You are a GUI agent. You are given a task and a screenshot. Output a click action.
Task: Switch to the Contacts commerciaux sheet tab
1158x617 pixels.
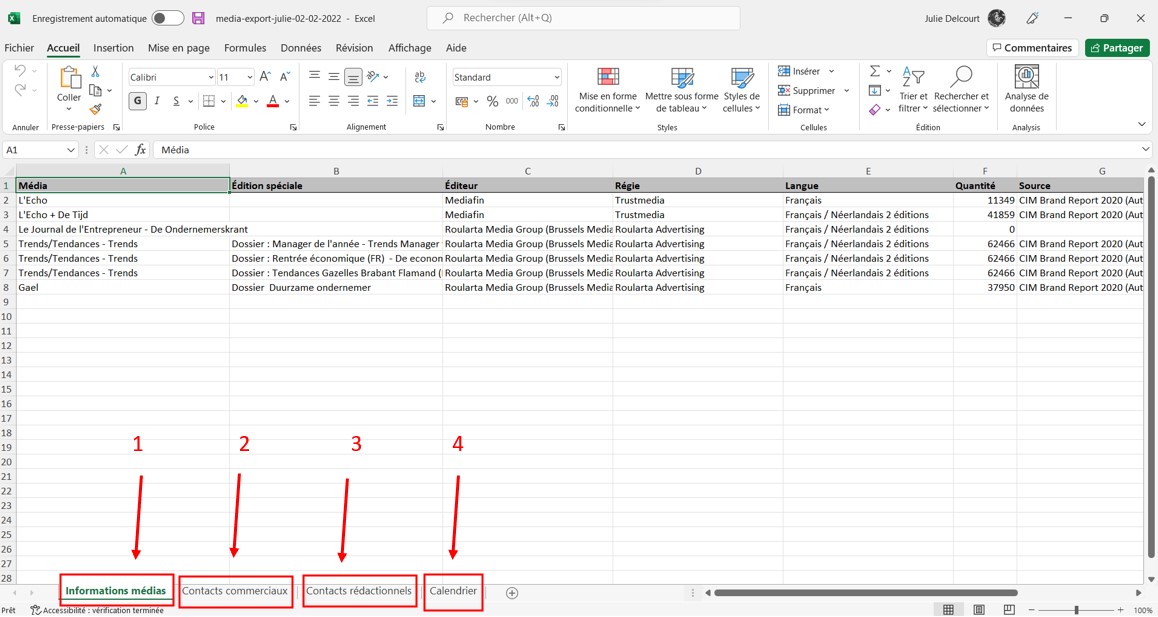pos(235,591)
